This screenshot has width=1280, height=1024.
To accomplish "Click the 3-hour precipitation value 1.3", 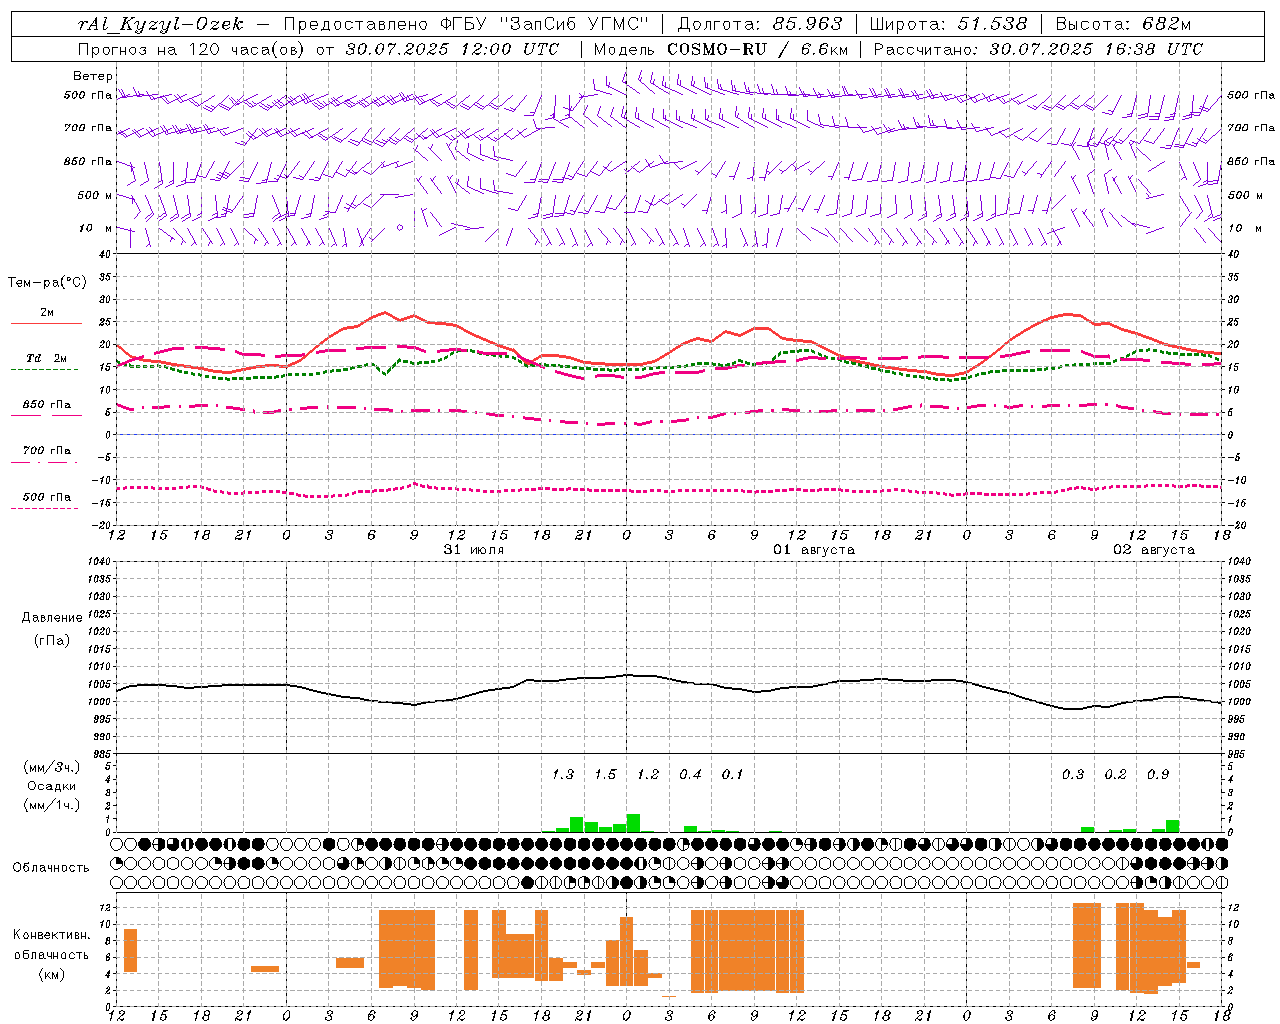I will (563, 775).
